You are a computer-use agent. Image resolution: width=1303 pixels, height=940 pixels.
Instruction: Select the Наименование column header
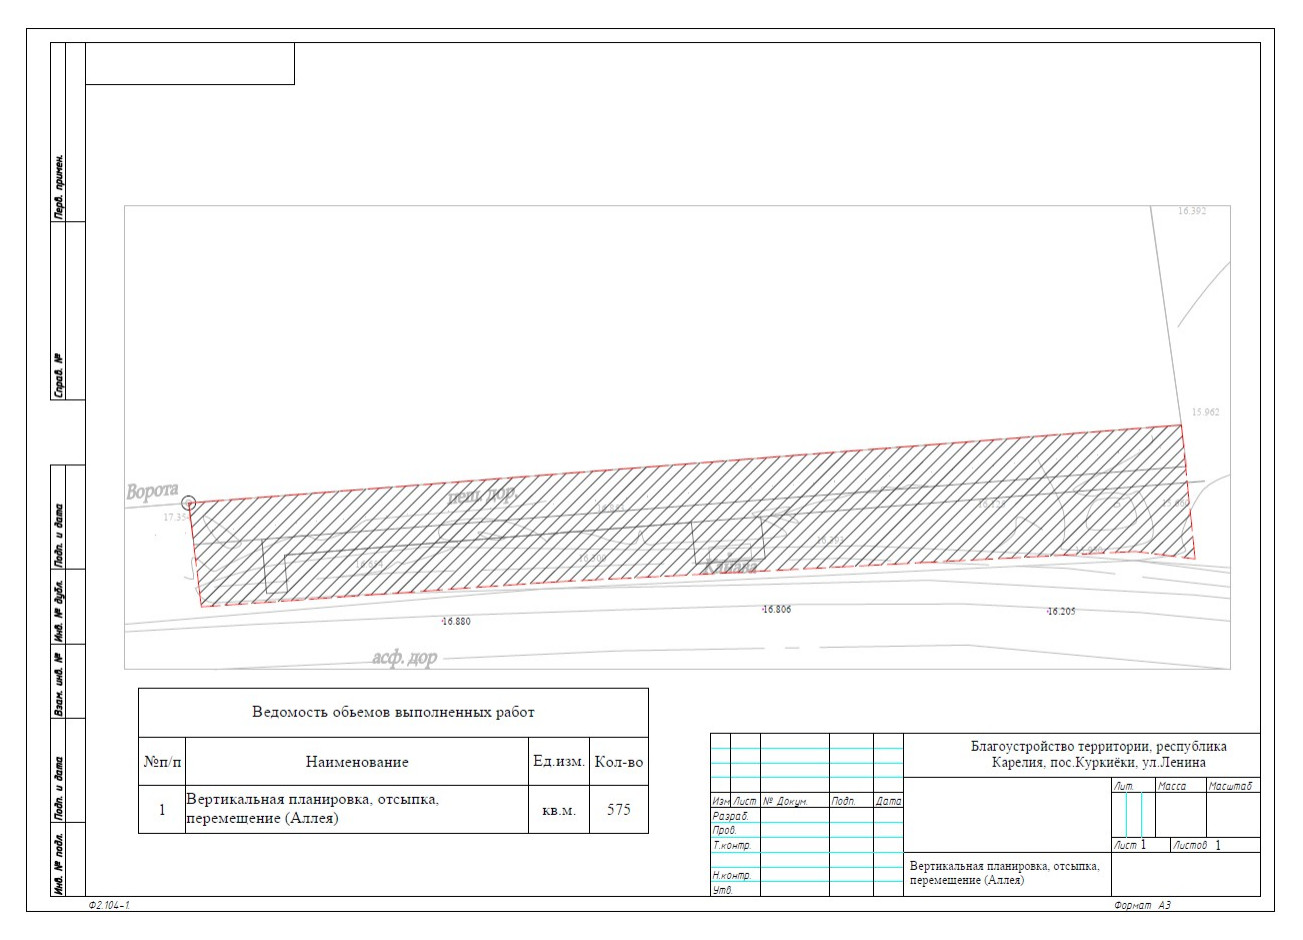pos(357,762)
